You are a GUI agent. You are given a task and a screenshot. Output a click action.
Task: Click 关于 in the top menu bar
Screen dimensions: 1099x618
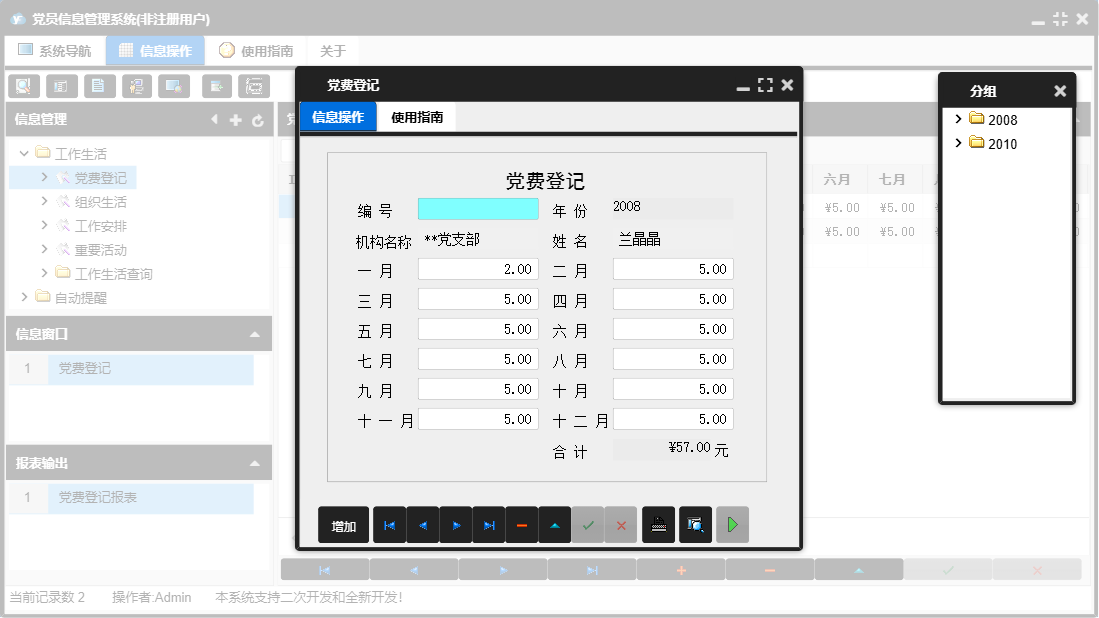click(331, 49)
